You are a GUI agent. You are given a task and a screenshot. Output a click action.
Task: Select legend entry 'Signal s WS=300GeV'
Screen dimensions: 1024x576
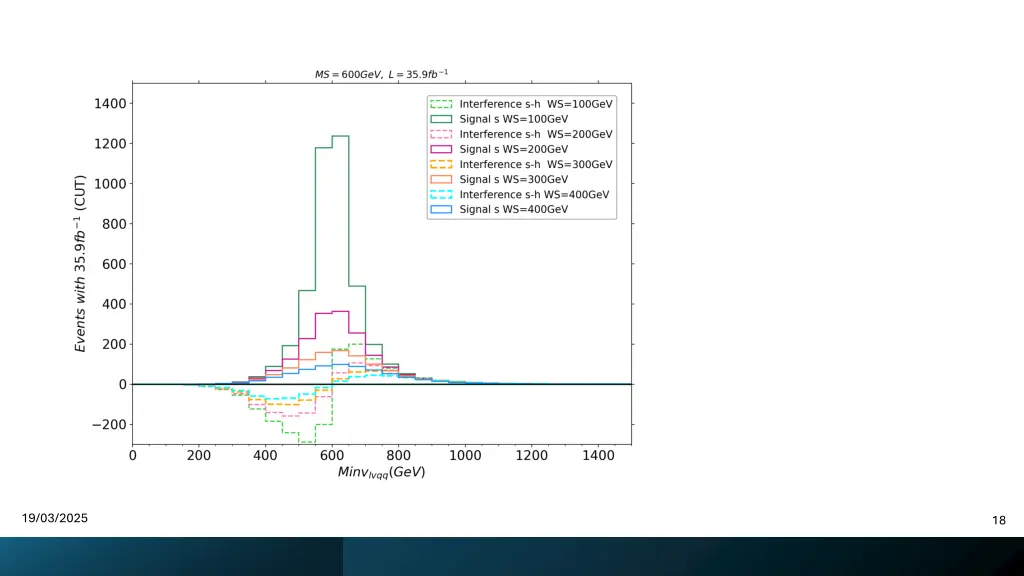499,179
